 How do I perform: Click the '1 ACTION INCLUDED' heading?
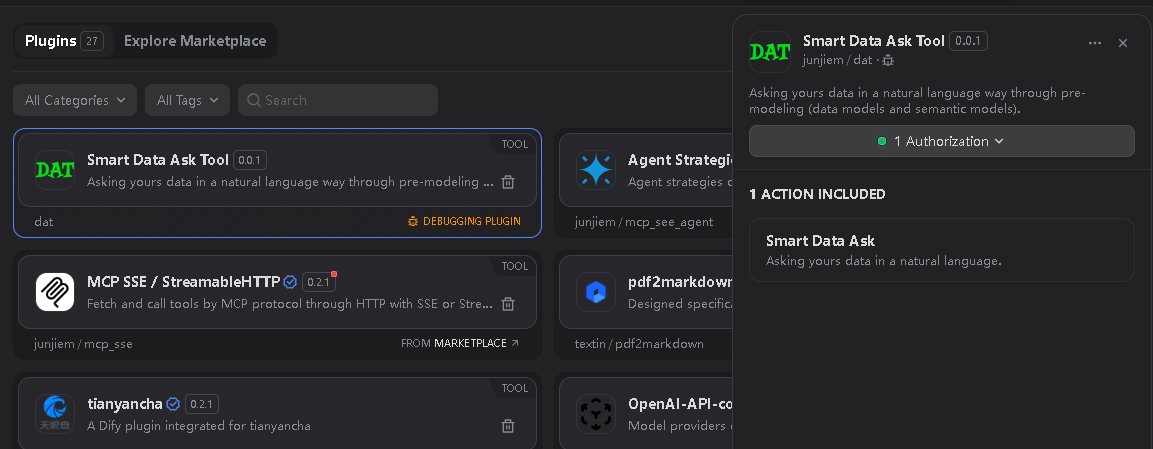pyautogui.click(x=817, y=194)
